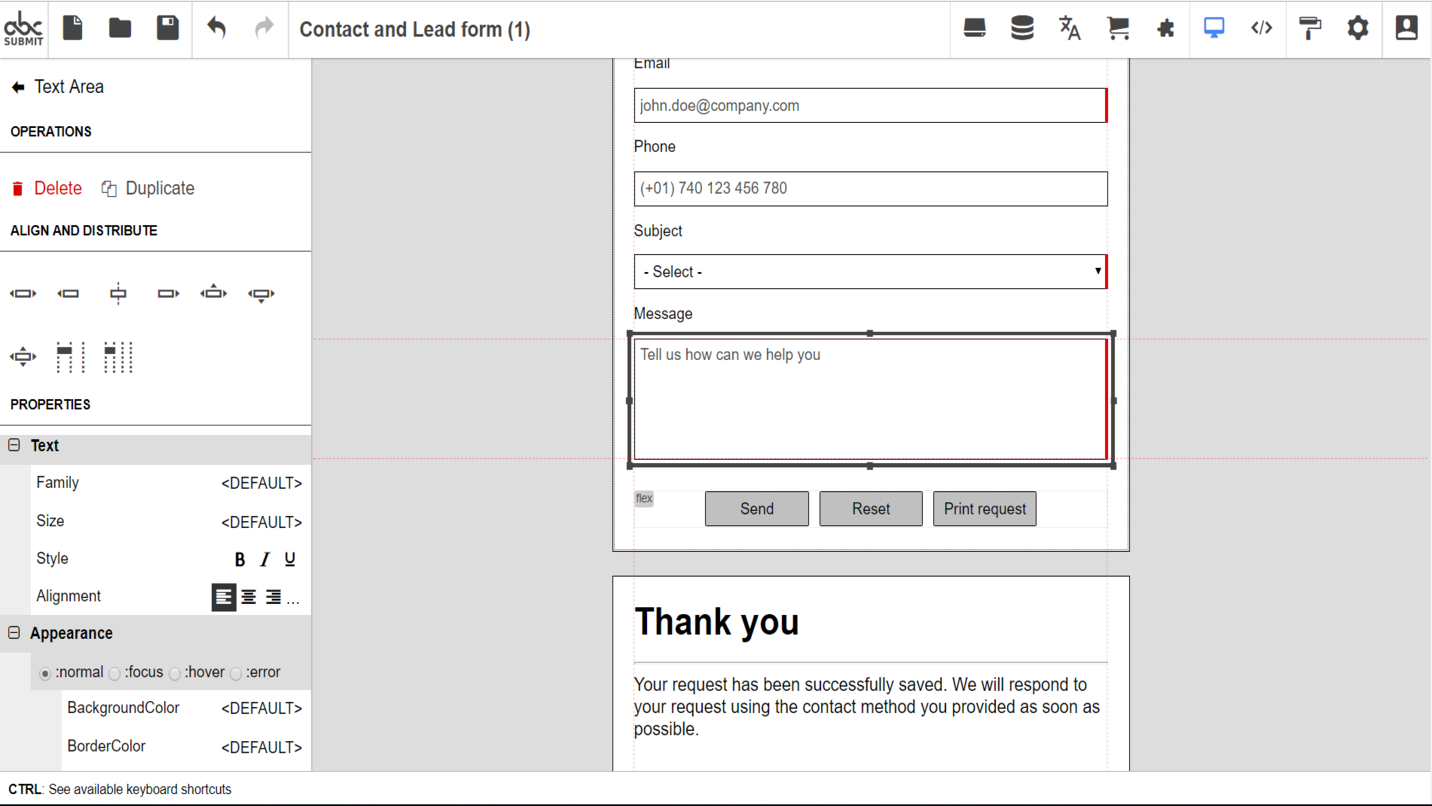Open the shopping cart icon
This screenshot has height=806, width=1432.
pos(1118,28)
